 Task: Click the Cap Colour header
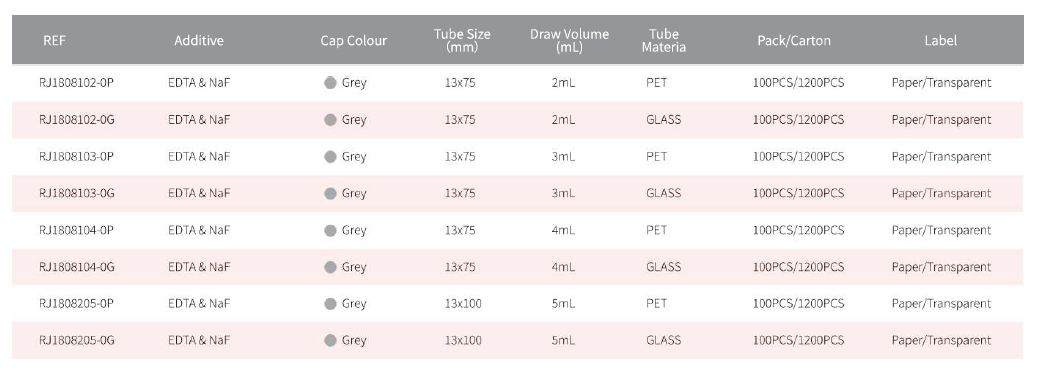[x=354, y=40]
